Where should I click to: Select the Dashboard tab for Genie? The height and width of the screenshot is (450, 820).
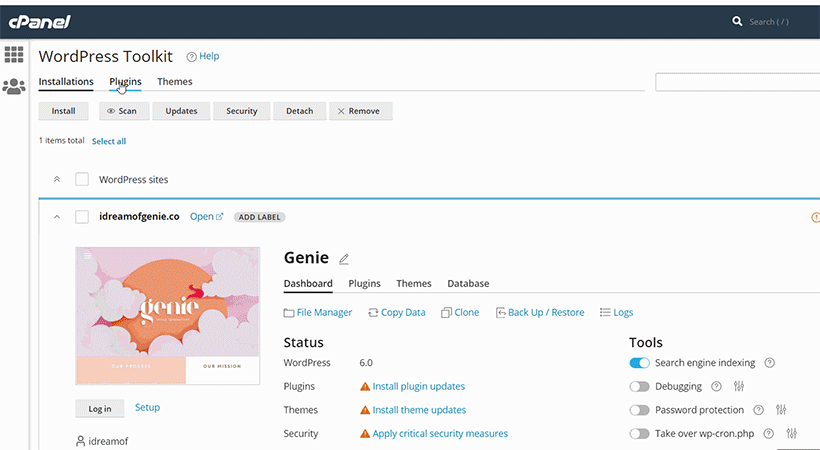click(308, 284)
